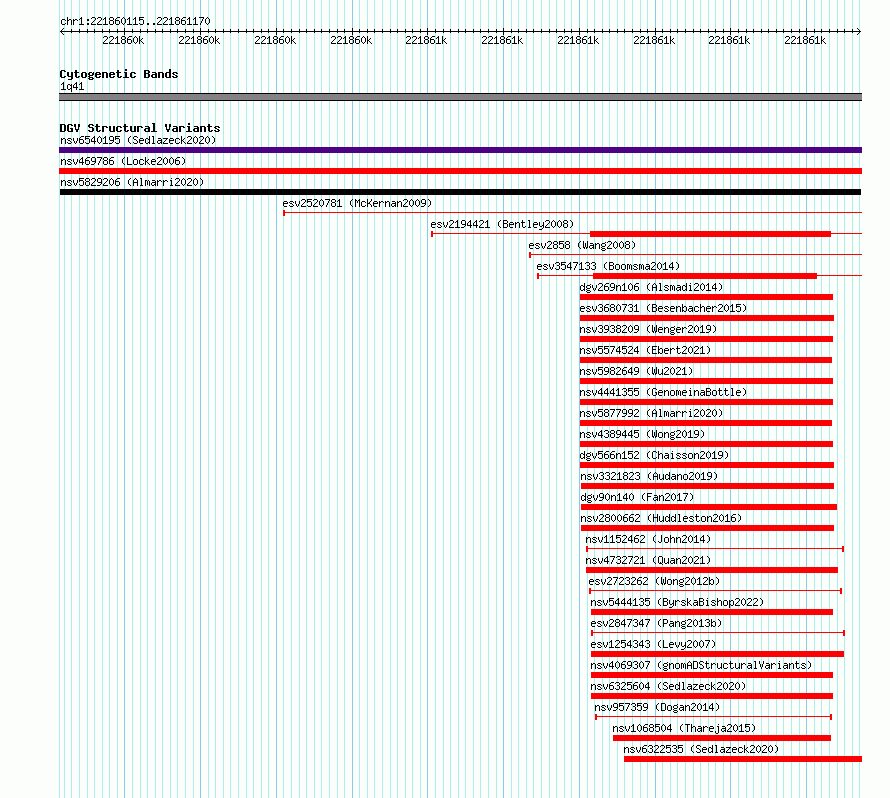Open esv2723262 (Wong2012b) entry
The image size is (890, 798).
pyautogui.click(x=654, y=581)
